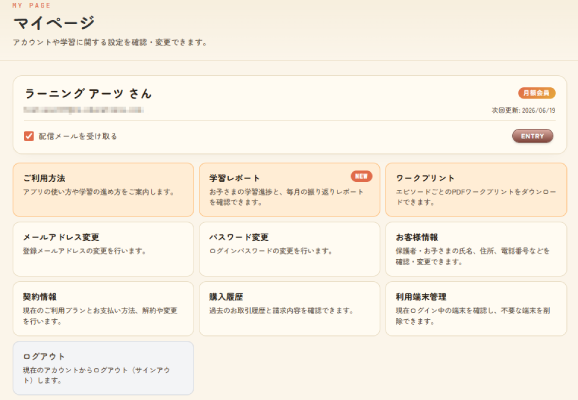Viewport: 578px width, 400px height.
Task: Click the 月額会員 badge
Action: 536,93
